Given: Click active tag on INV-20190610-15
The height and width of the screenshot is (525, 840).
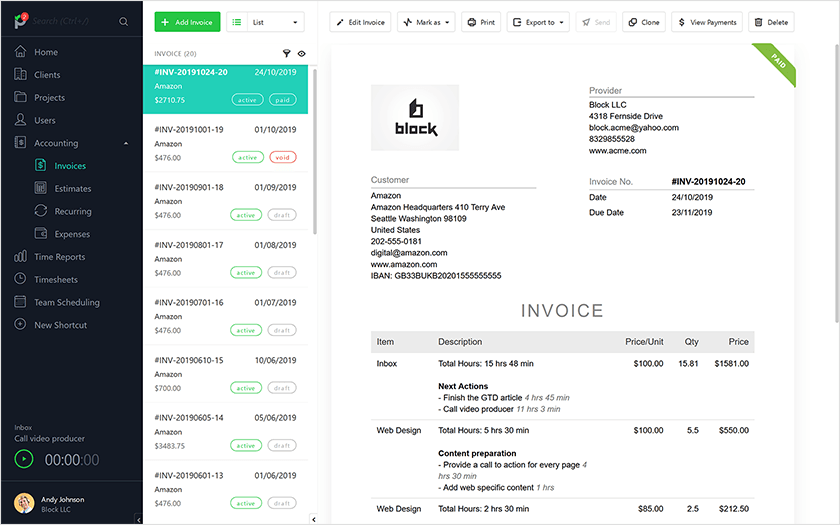Looking at the screenshot, I should (246, 388).
